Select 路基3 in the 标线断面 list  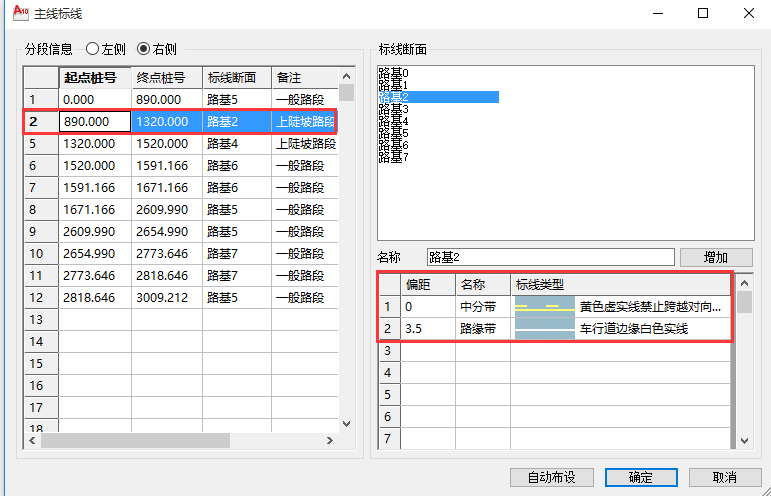[394, 109]
